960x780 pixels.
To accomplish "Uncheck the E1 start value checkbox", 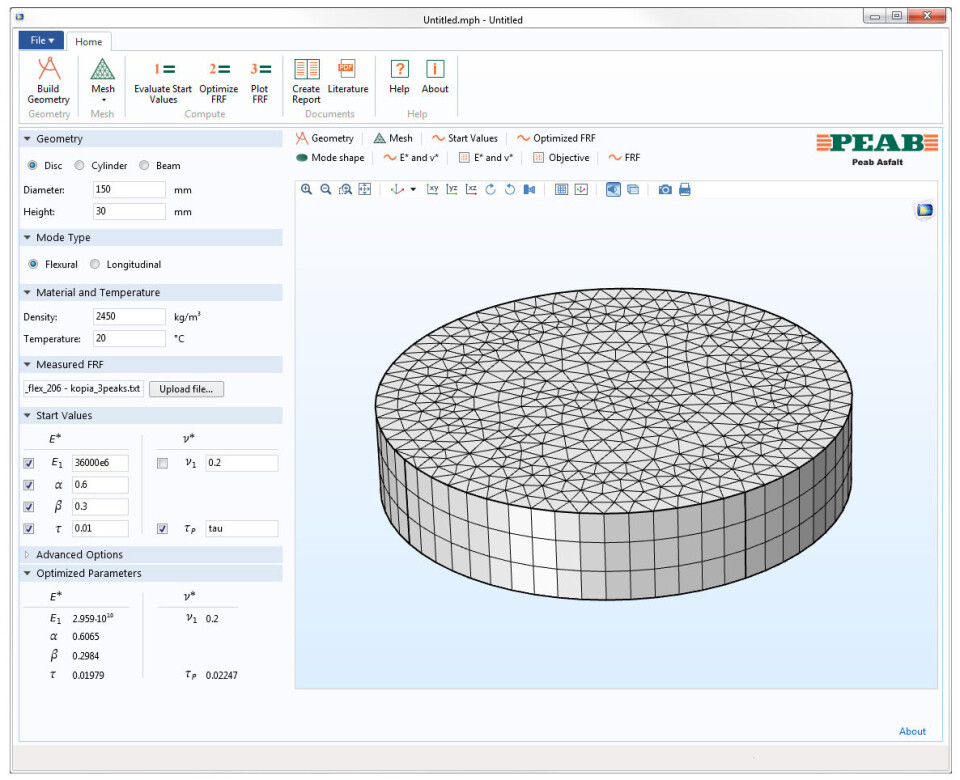I will click(x=29, y=463).
